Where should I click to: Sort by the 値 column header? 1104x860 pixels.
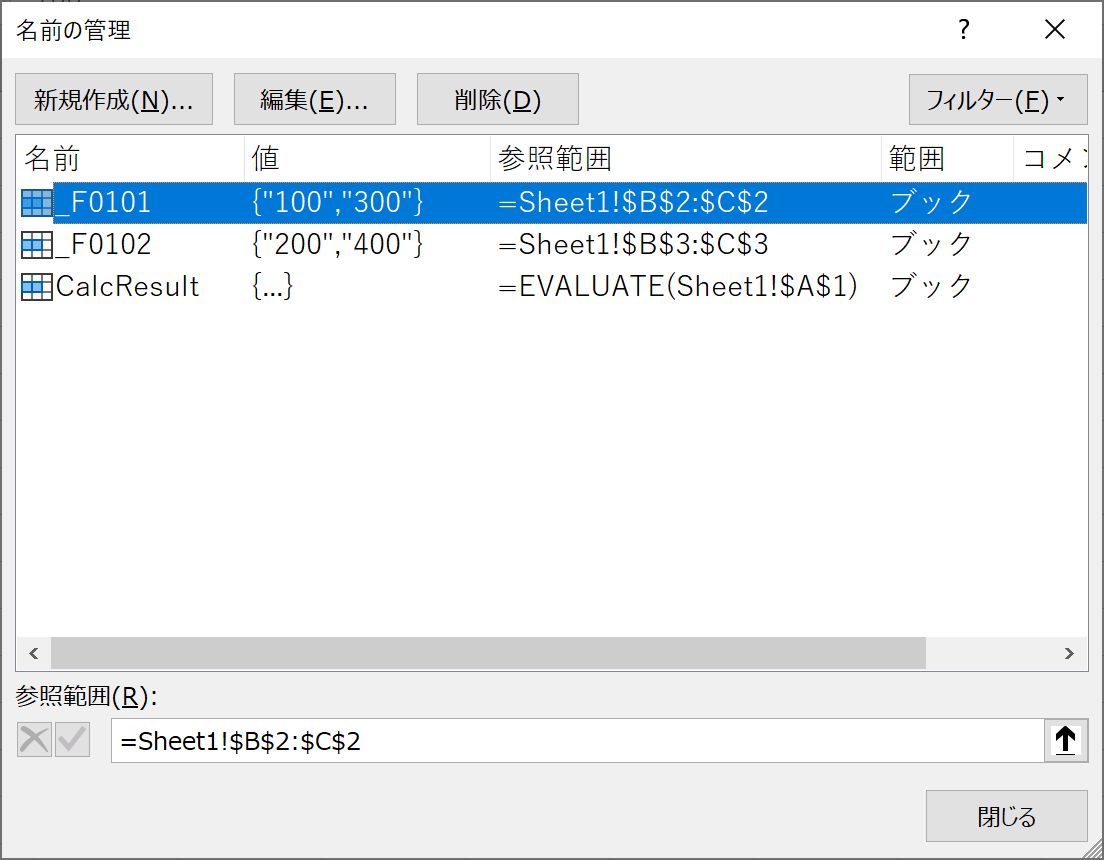click(x=368, y=158)
